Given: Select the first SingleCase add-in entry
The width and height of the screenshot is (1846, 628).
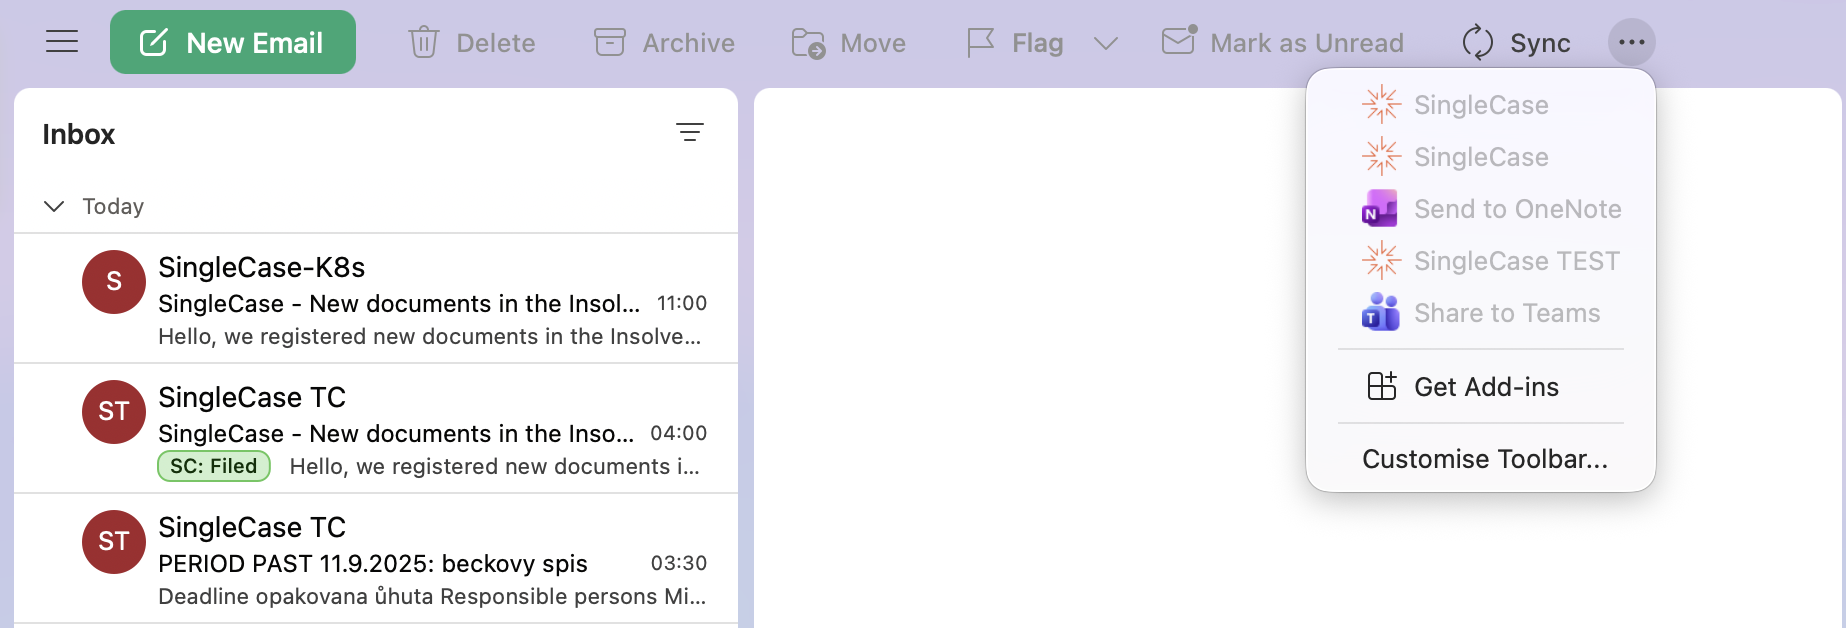Looking at the screenshot, I should [x=1480, y=105].
